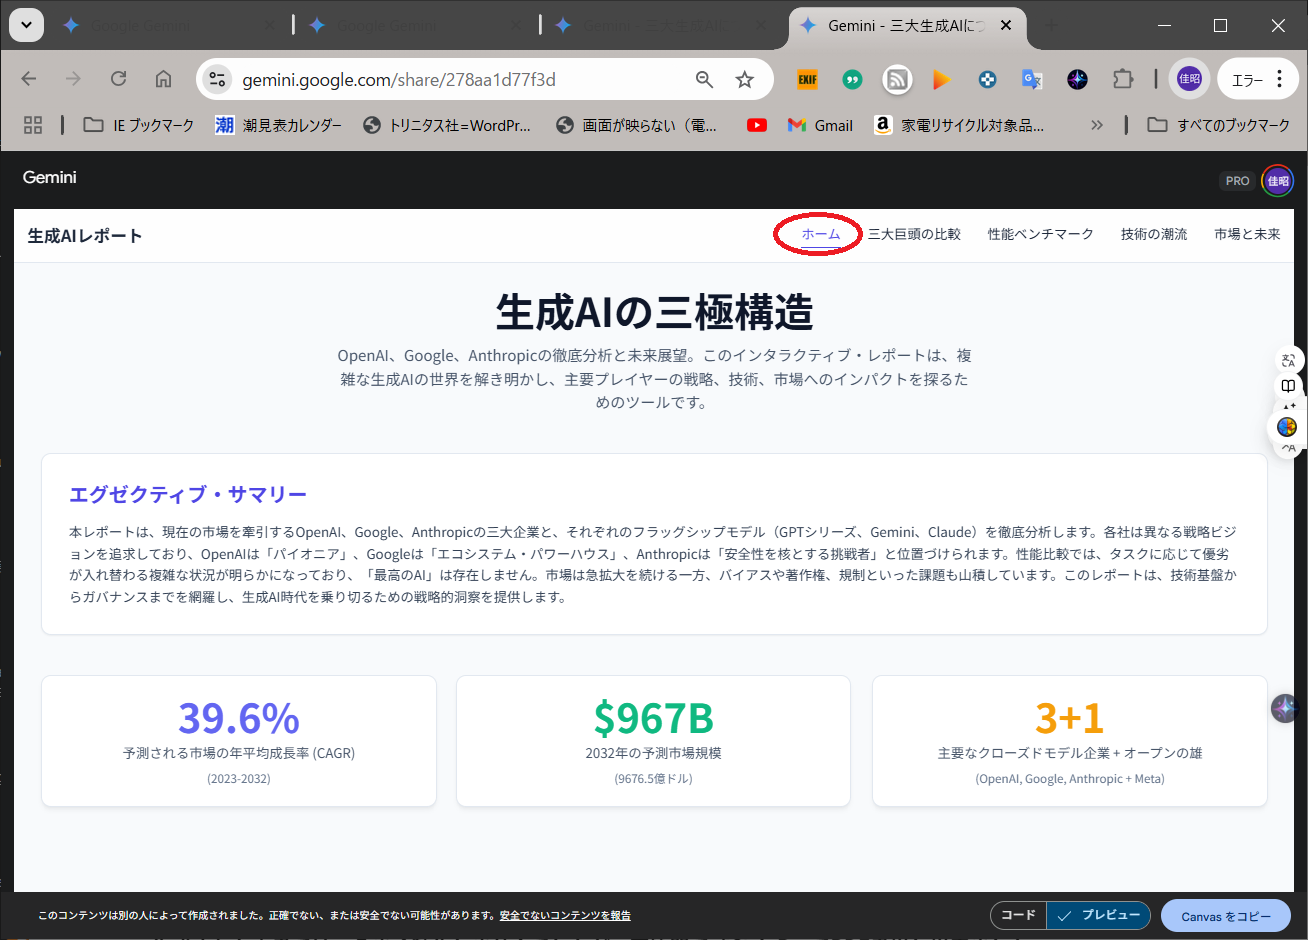Open the IE ブックマーク folder
The image size is (1308, 940).
(139, 125)
